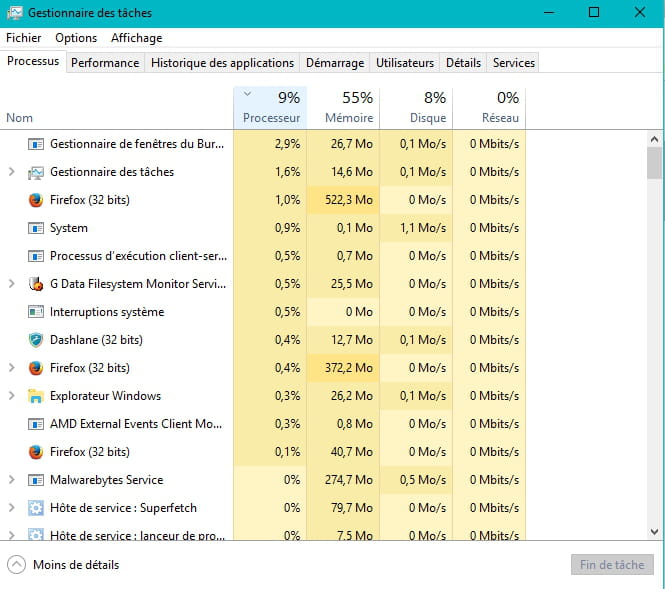Viewport: 665px width, 589px height.
Task: Select the Interruptions système icon
Action: point(36,312)
